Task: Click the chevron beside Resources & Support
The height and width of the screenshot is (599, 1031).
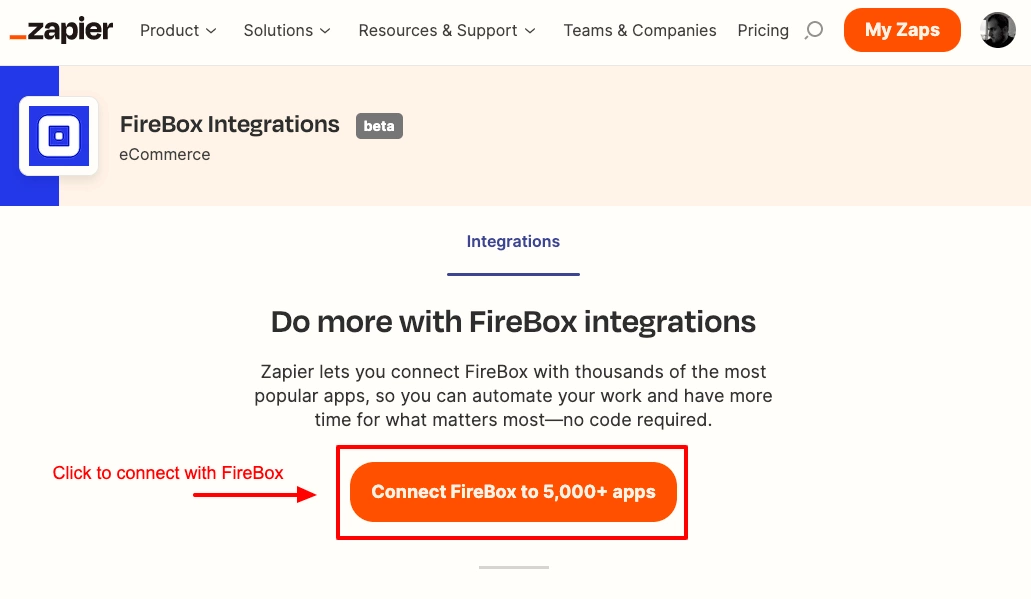Action: point(530,31)
